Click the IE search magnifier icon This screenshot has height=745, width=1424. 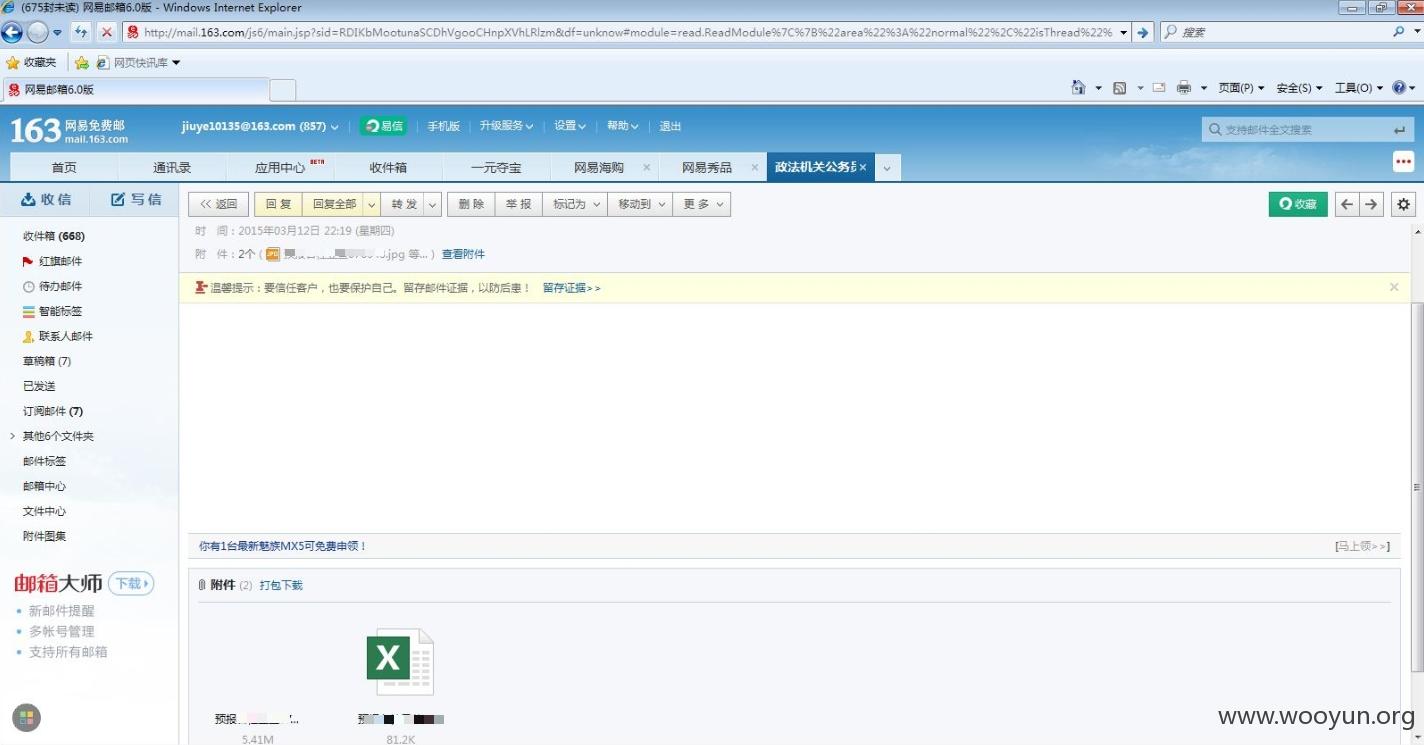[x=1399, y=32]
